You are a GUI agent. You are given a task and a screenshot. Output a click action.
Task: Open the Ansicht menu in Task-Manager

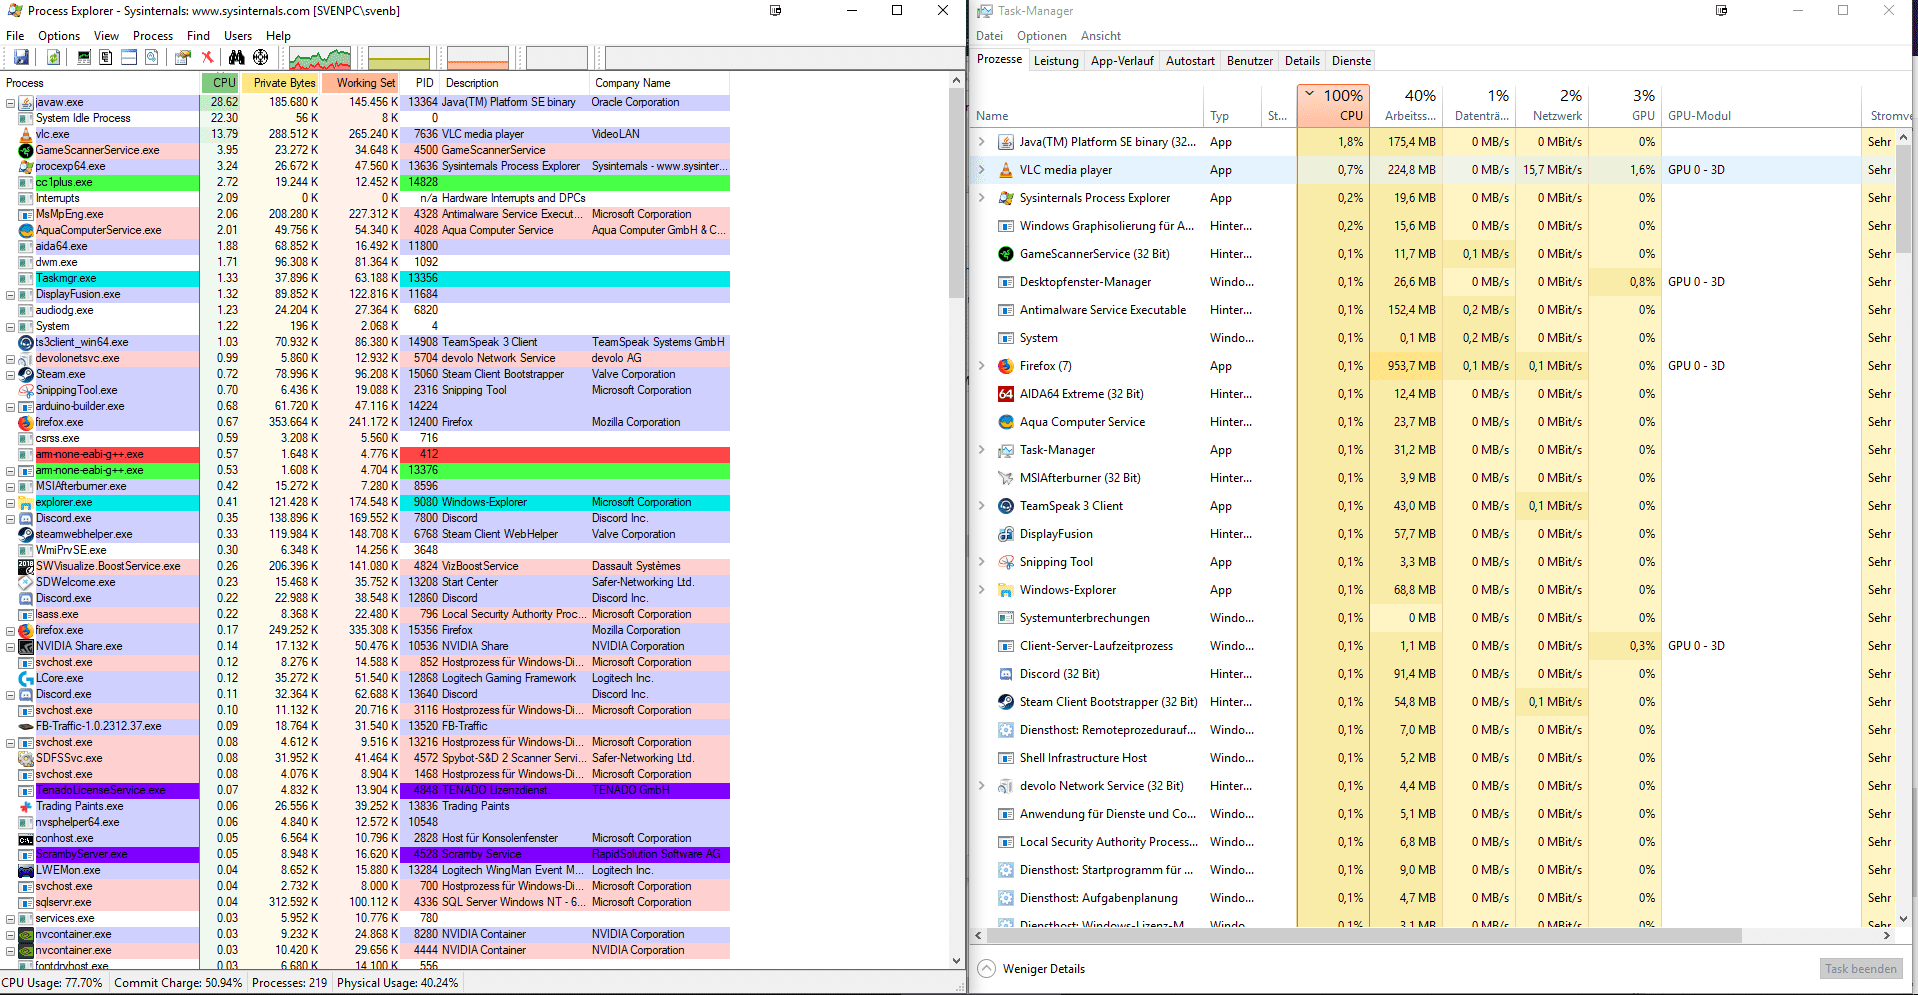[1100, 36]
